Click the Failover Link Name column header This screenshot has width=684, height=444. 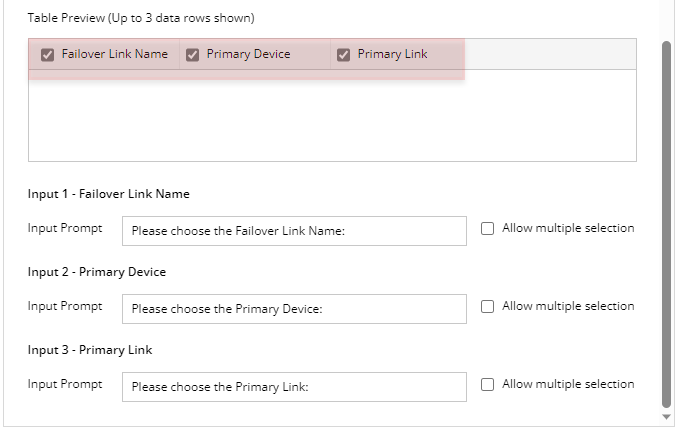pos(114,54)
